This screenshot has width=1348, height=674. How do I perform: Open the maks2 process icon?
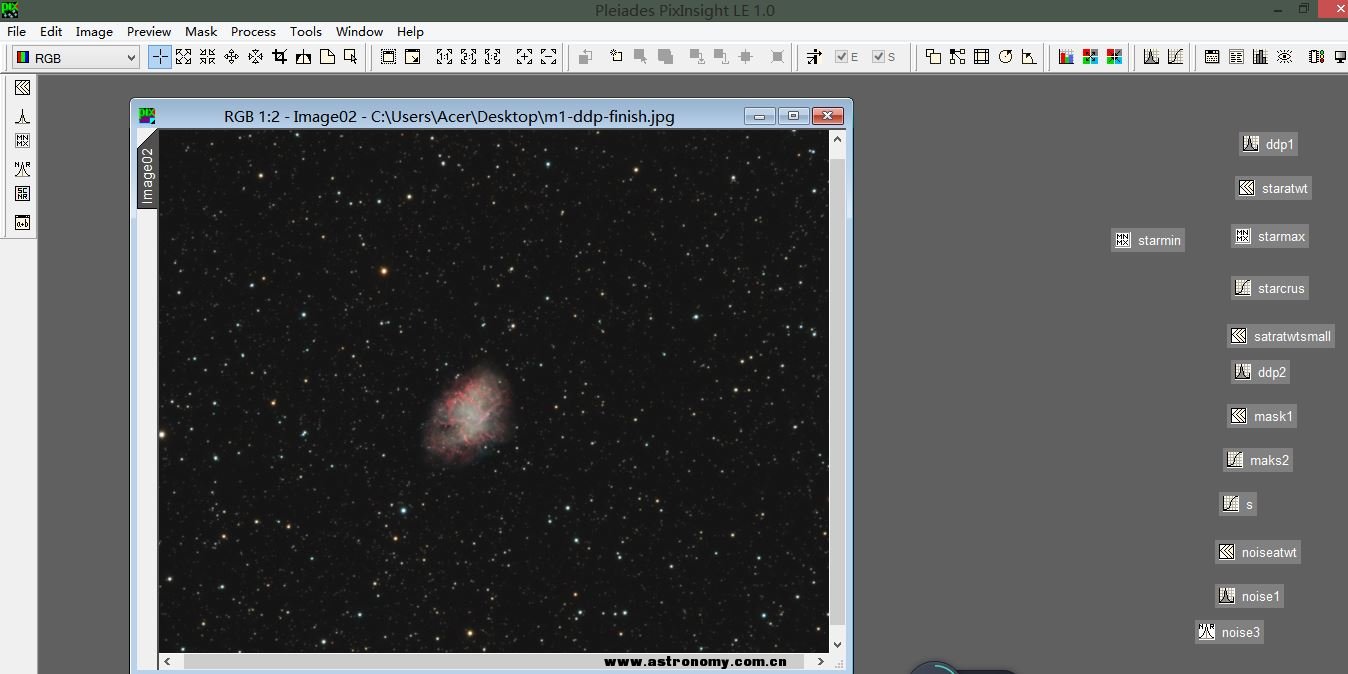pyautogui.click(x=1258, y=460)
